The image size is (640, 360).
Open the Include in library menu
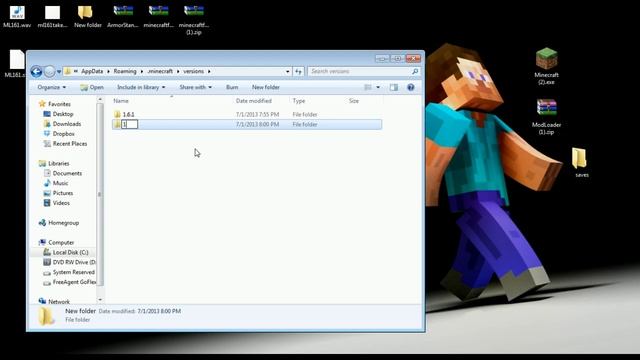coord(141,87)
